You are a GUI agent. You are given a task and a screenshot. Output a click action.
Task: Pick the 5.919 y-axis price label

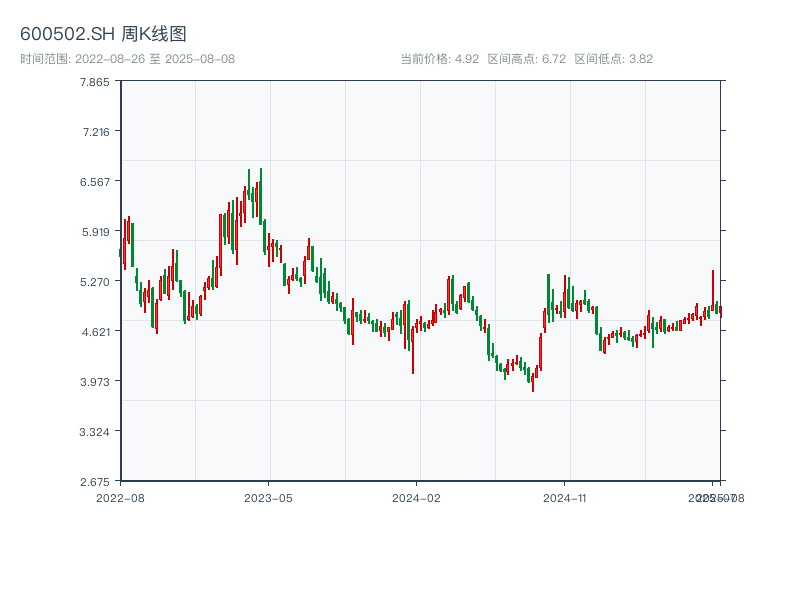coord(95,232)
